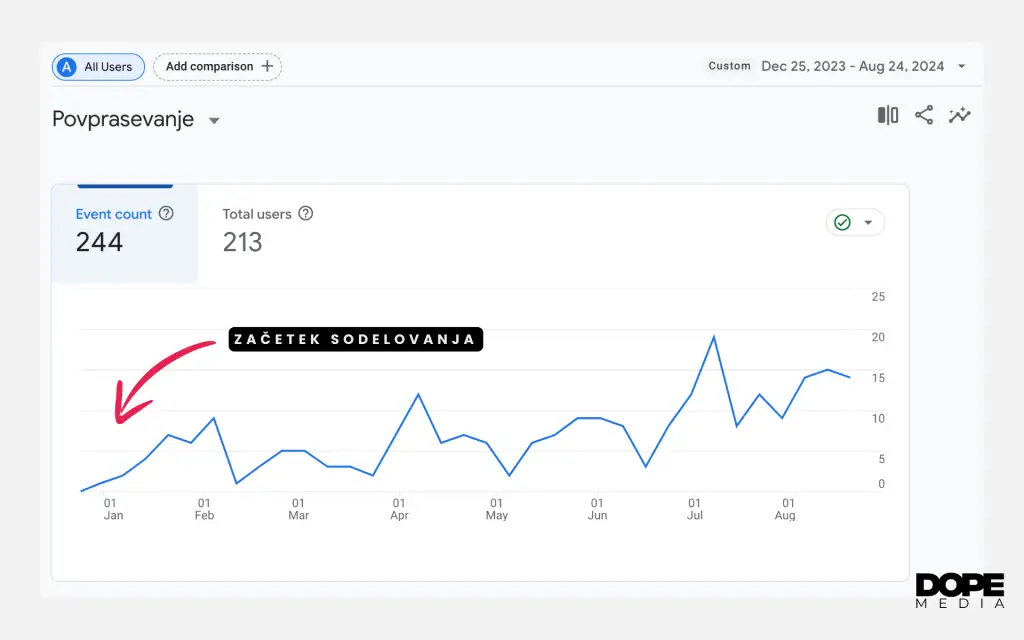The height and width of the screenshot is (640, 1024).
Task: Open the Insights sparkline icon
Action: (959, 116)
